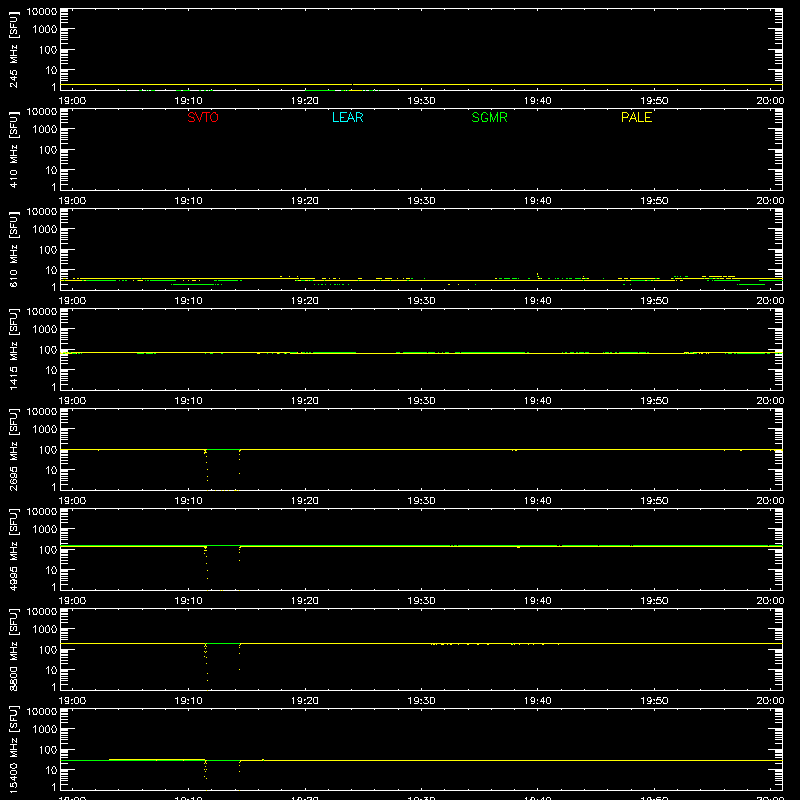
Task: Click 19:00 under the 4995 MHz plot
Action: click(x=72, y=601)
